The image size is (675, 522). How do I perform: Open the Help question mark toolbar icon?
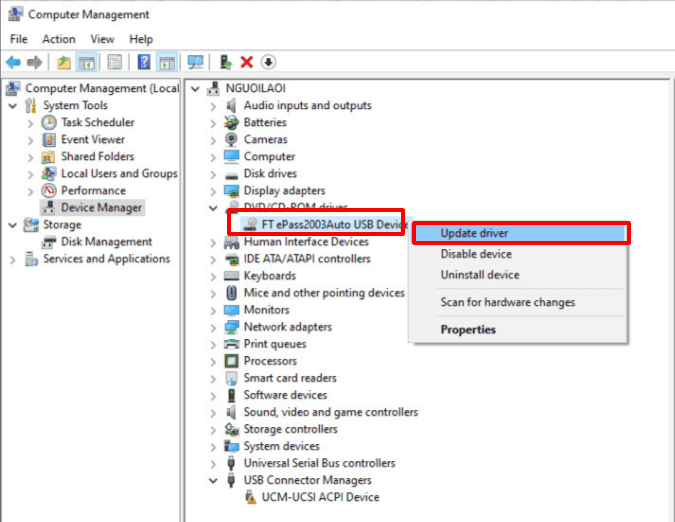tap(144, 62)
